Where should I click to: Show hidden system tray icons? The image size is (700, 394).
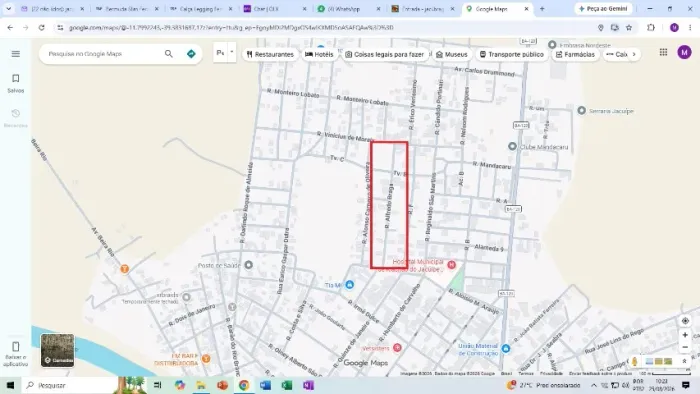click(594, 385)
